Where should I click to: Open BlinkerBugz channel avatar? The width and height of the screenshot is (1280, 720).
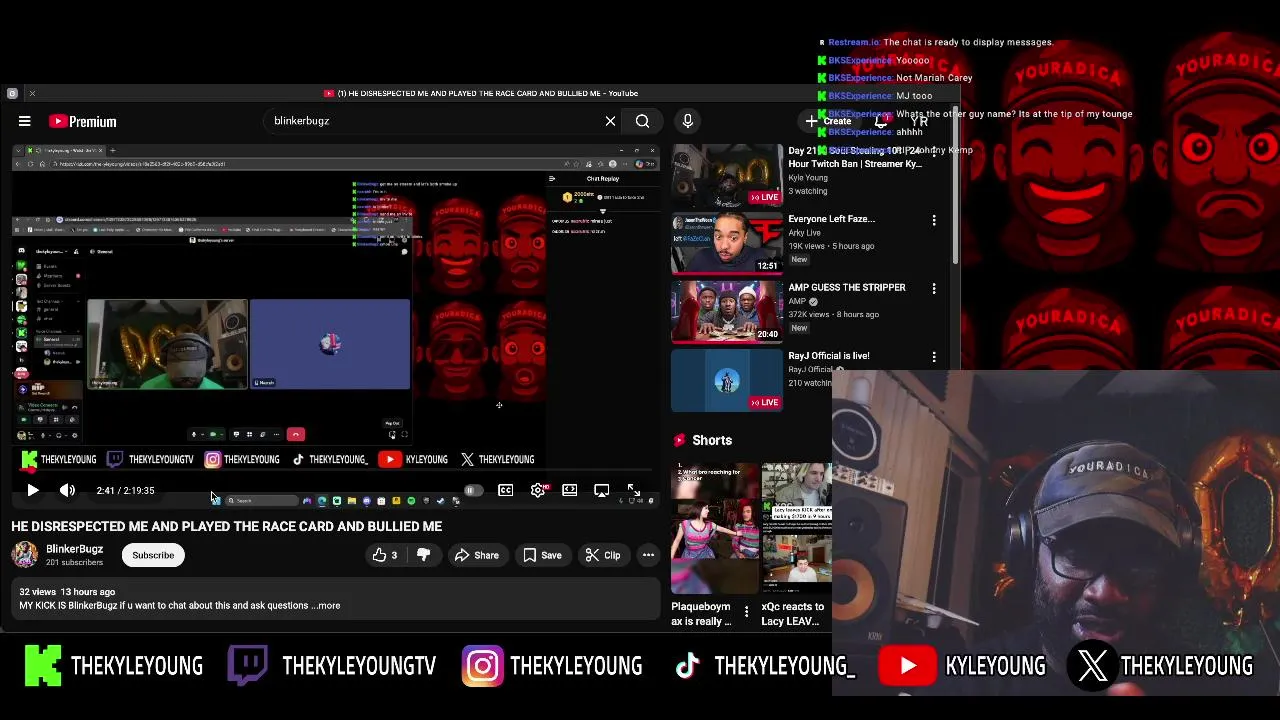pyautogui.click(x=25, y=555)
